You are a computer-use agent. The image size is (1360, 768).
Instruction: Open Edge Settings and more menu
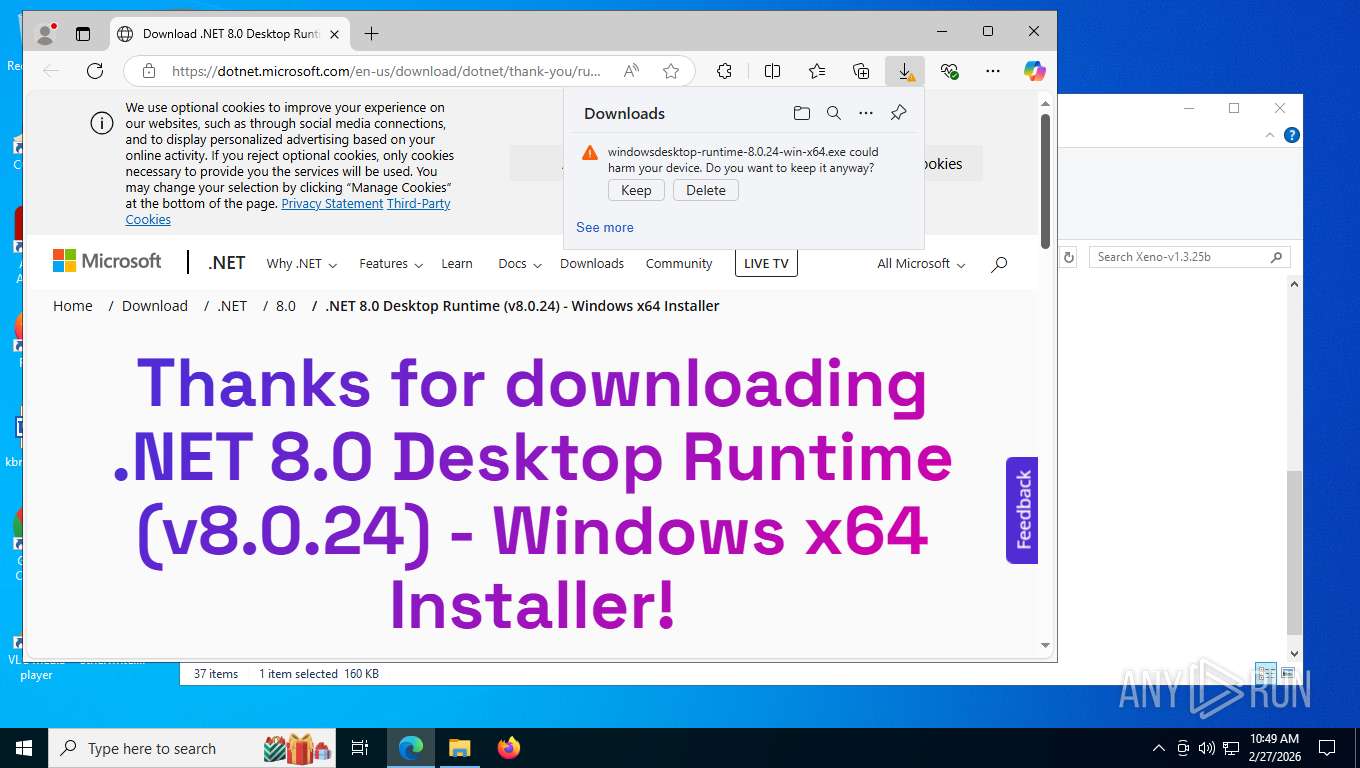993,71
